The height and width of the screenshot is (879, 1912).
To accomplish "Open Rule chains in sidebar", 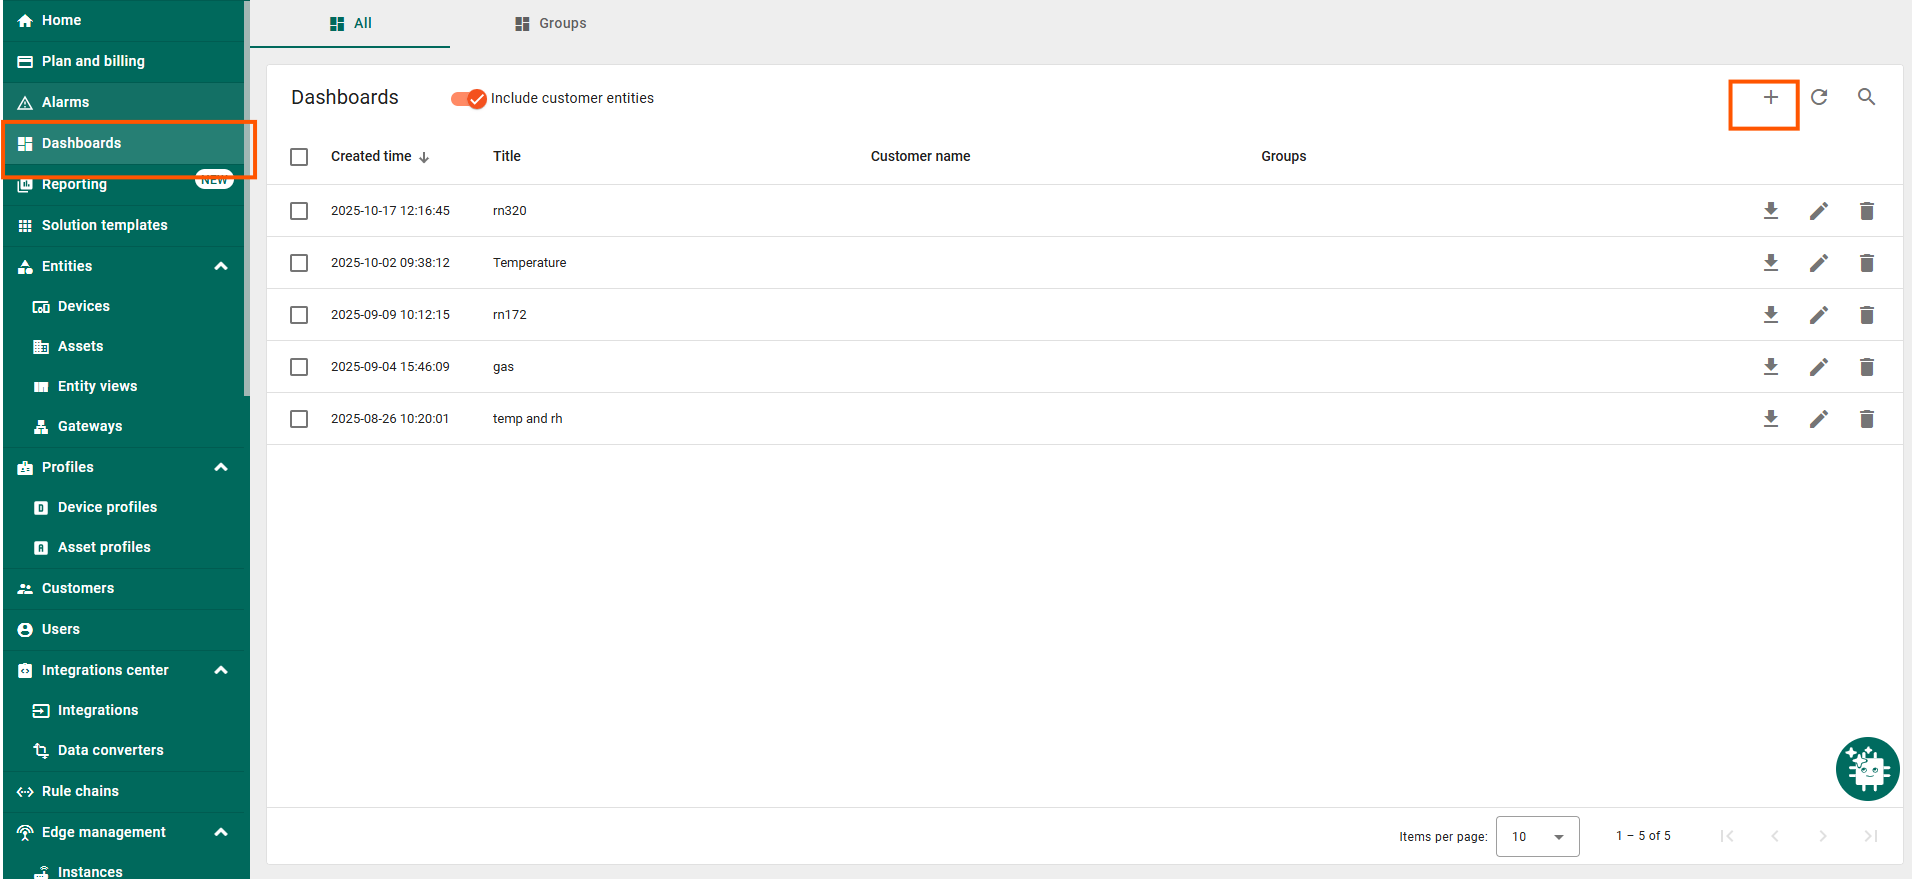I will (80, 791).
